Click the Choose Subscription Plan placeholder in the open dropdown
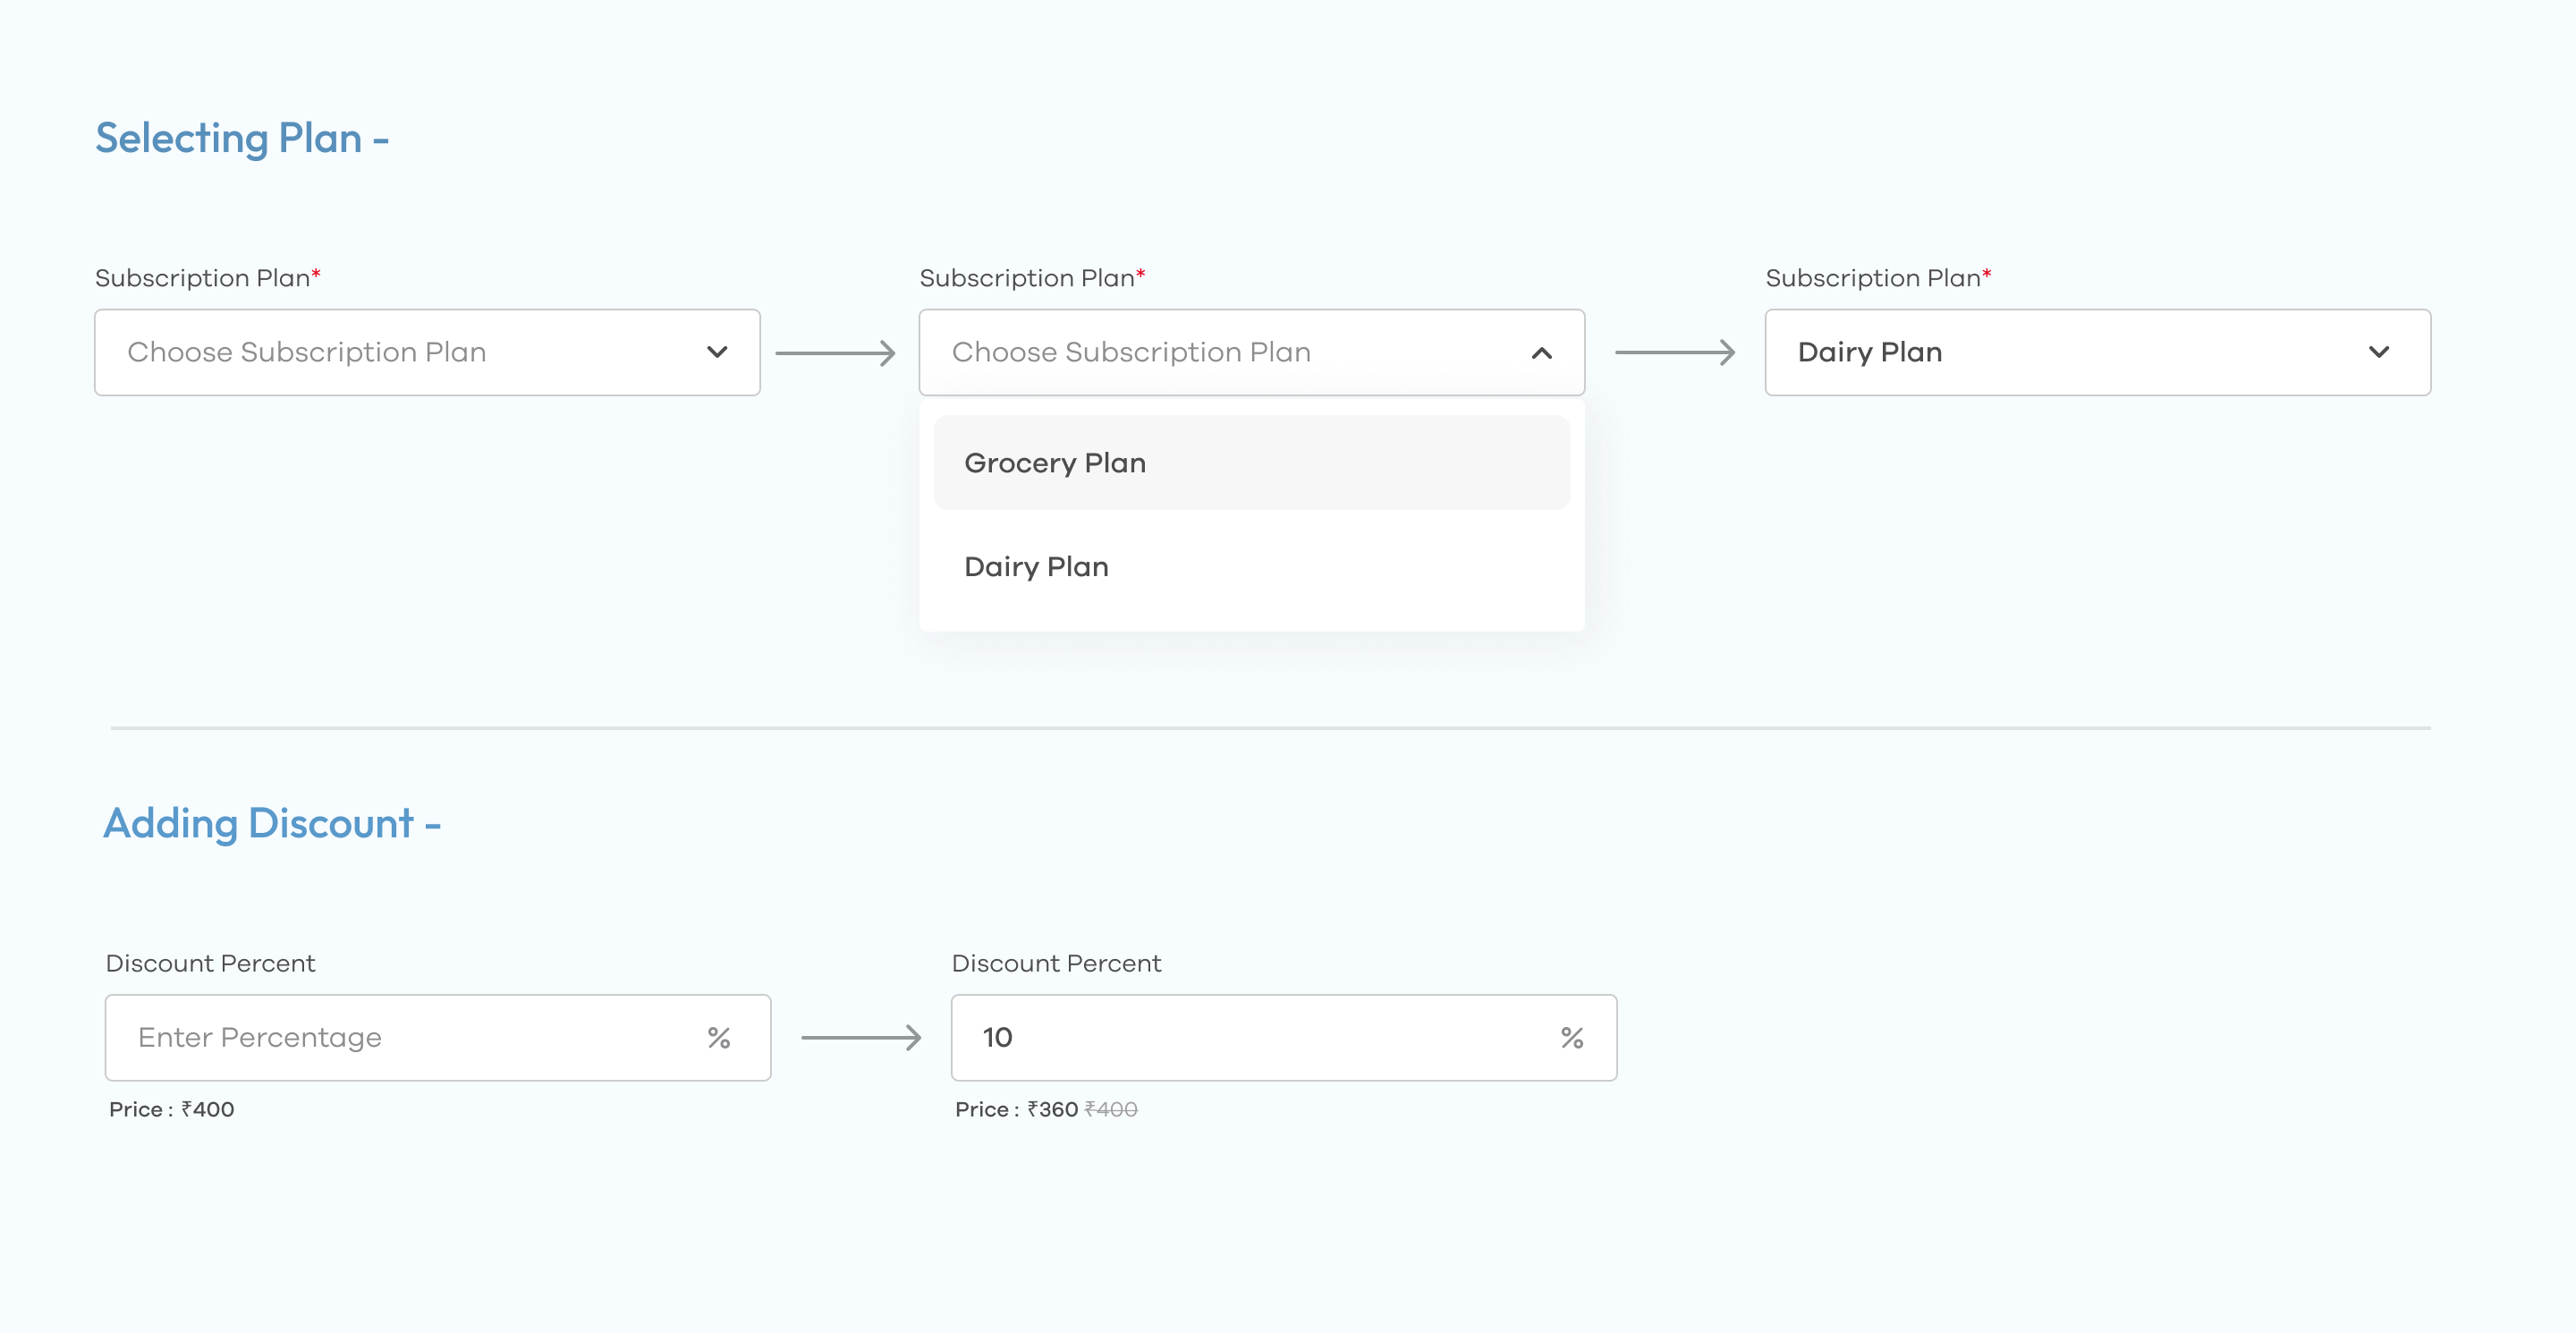The image size is (2576, 1333). tap(1131, 352)
